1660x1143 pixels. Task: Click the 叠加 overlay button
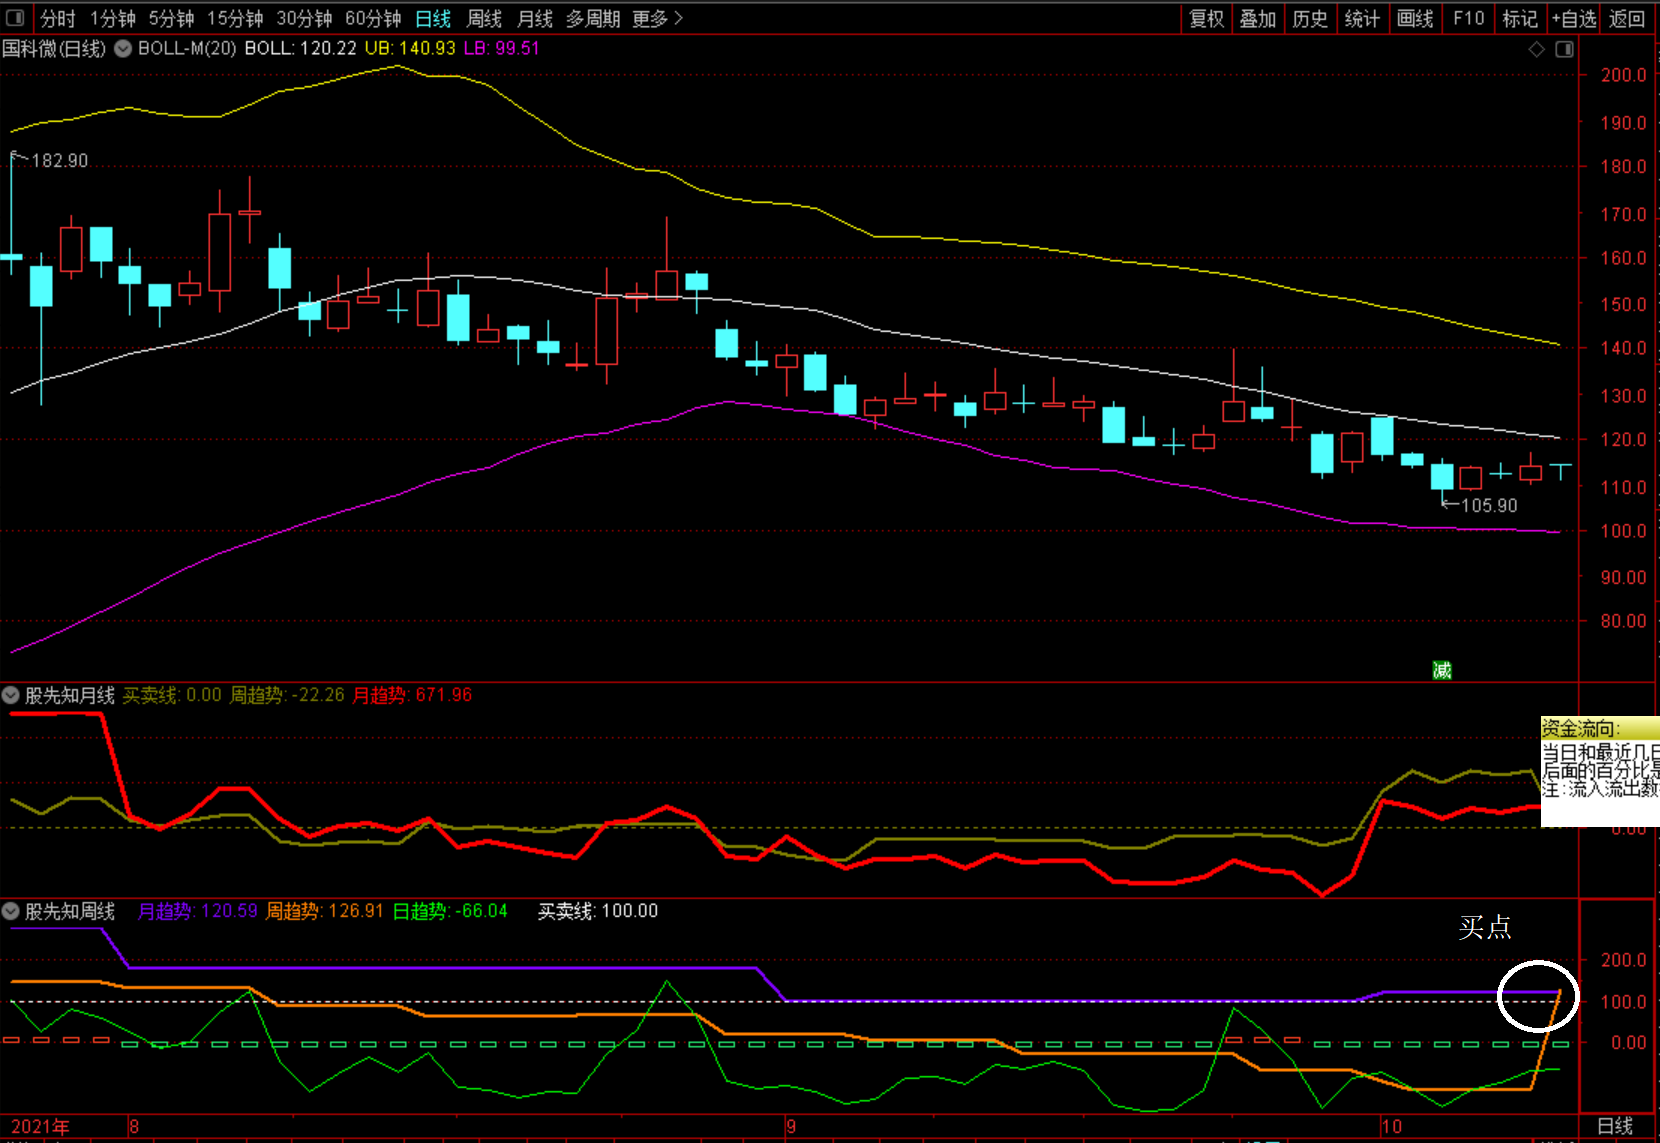(x=1258, y=18)
